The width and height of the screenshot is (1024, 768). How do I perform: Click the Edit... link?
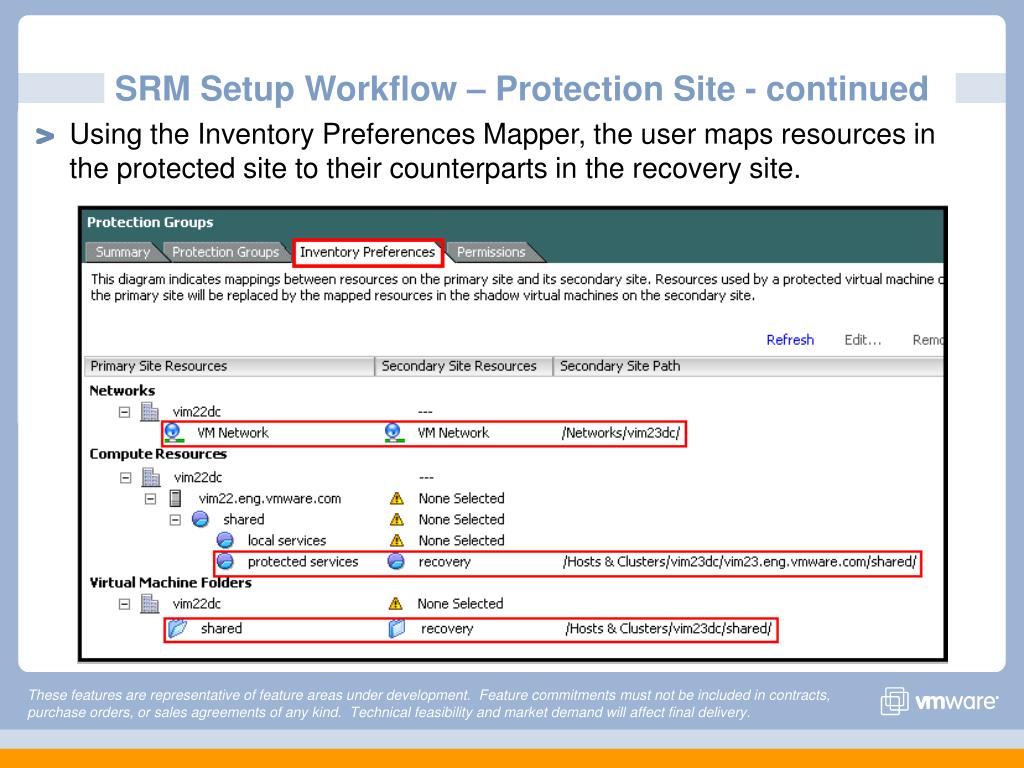pyautogui.click(x=863, y=340)
